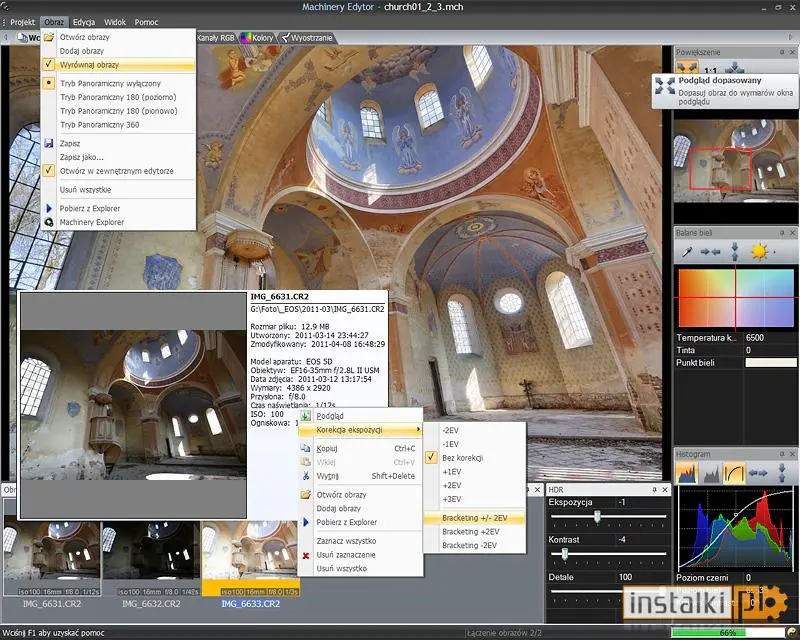800x640 pixels.
Task: Toggle Otwórz w zewnętrznym edytorze
Action: coord(118,171)
